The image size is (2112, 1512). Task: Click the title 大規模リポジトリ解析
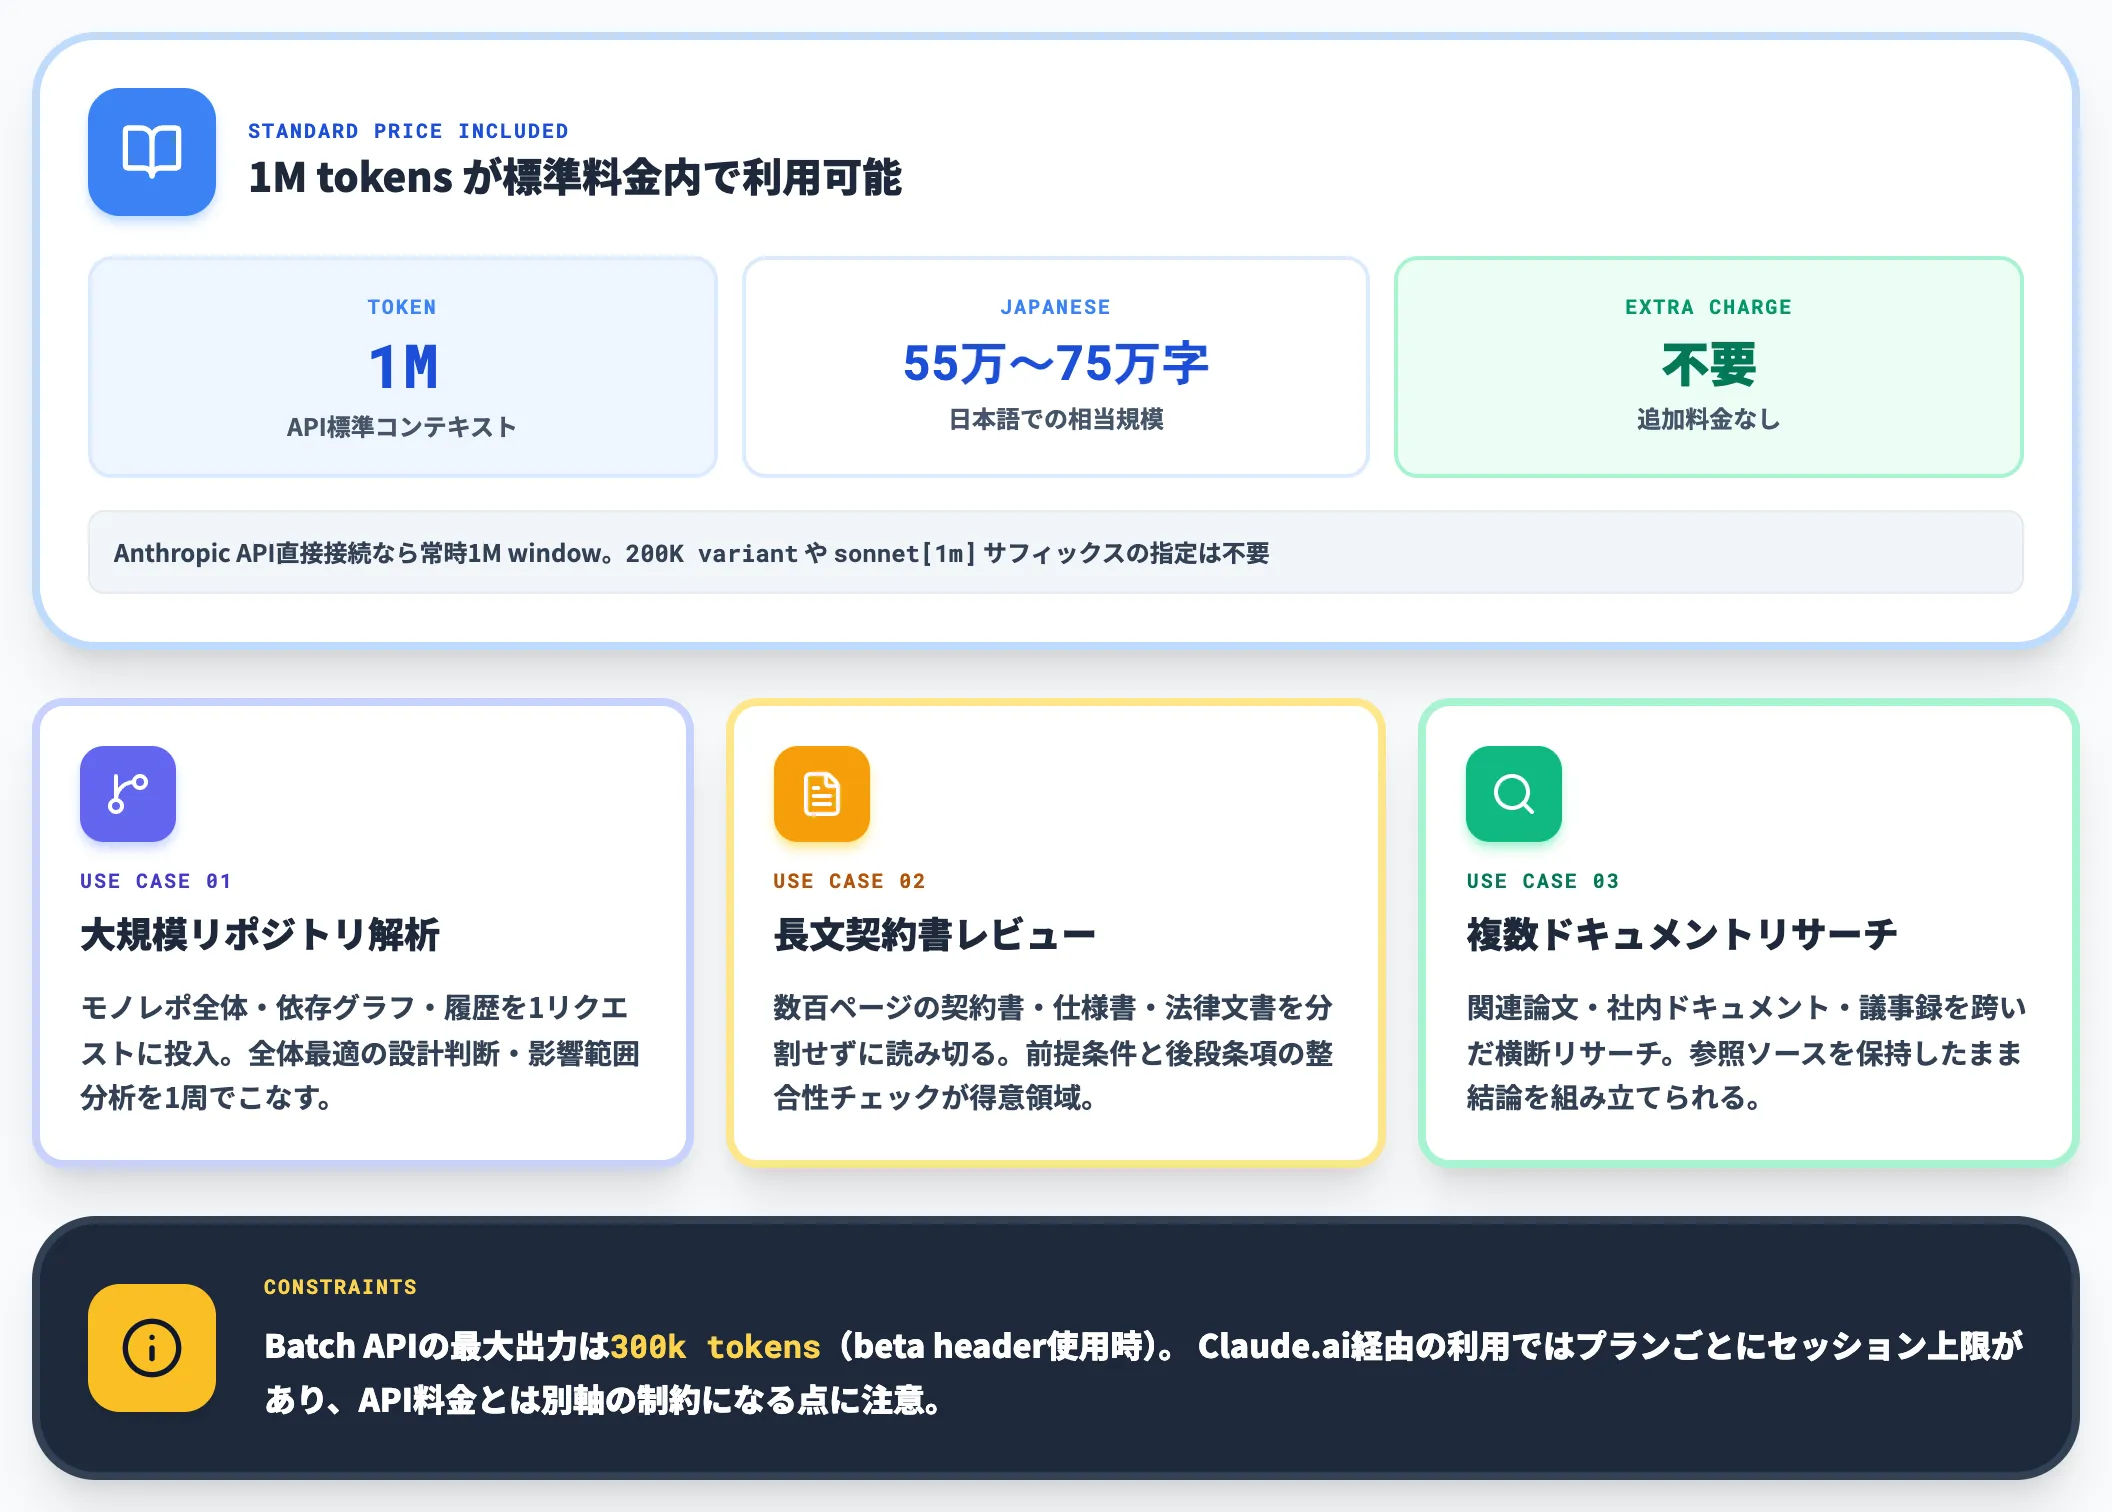pos(260,935)
